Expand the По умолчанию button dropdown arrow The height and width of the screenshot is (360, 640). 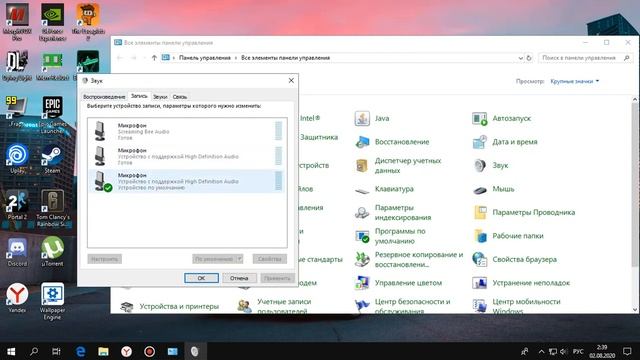(x=240, y=259)
